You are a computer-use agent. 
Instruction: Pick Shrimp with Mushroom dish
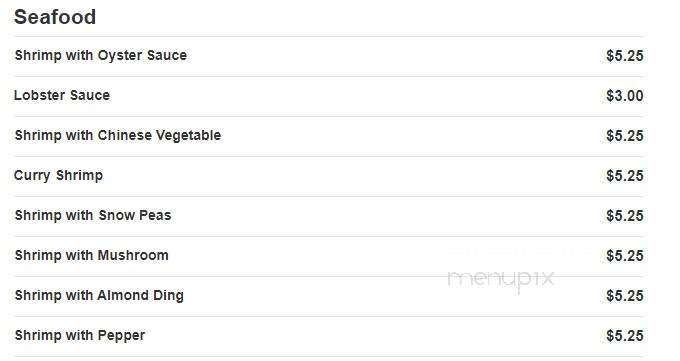pos(92,255)
